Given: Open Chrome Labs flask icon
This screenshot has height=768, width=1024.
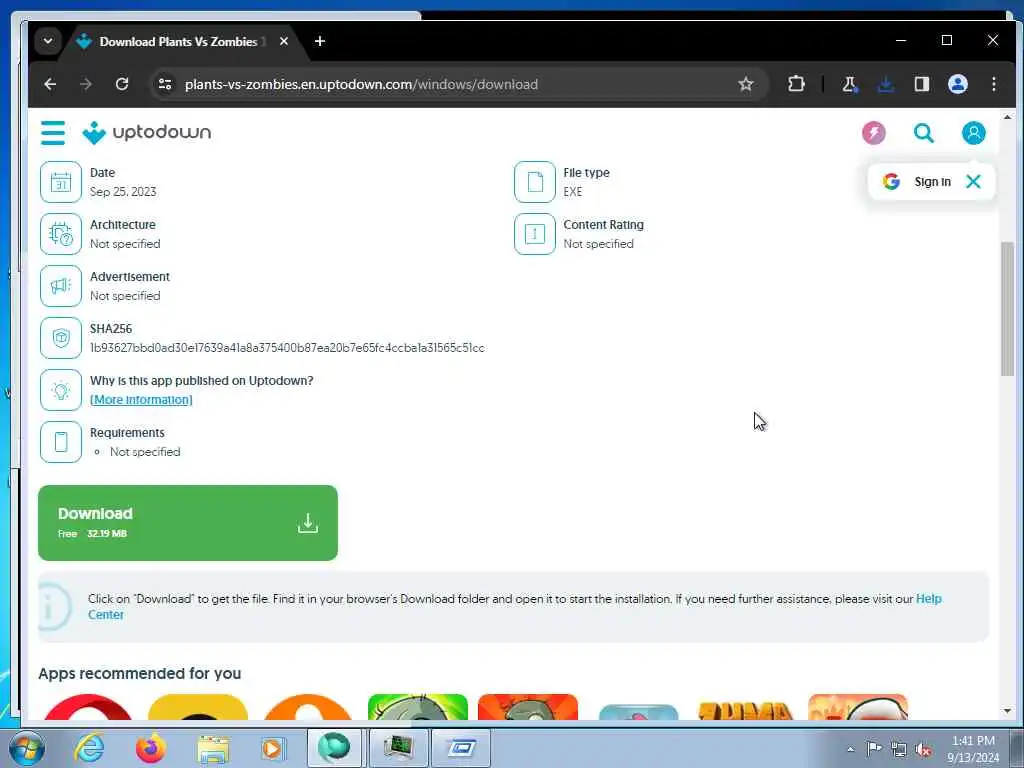Looking at the screenshot, I should 849,84.
